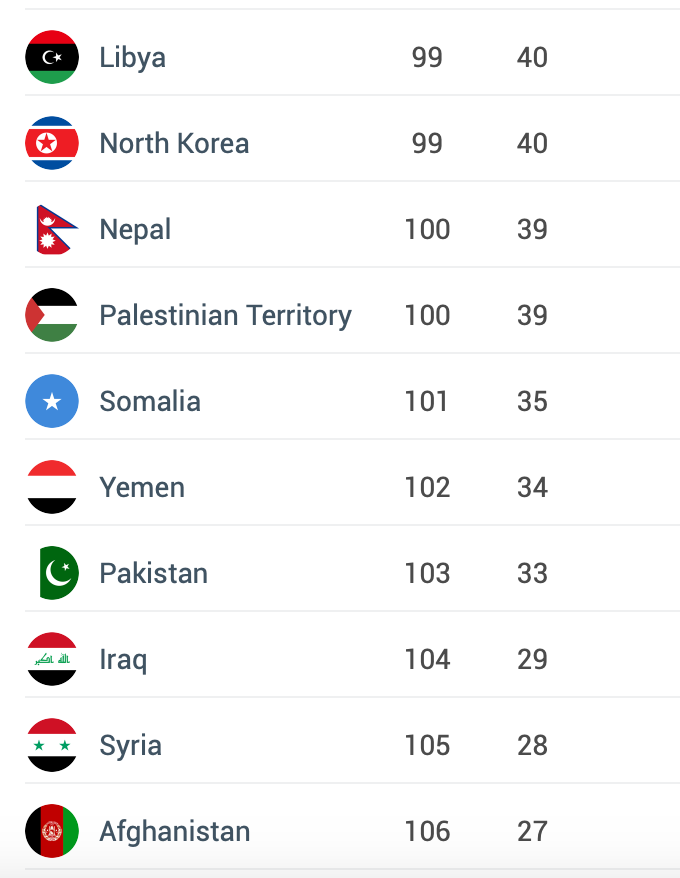
Task: Select the Somalia country name
Action: tap(150, 401)
